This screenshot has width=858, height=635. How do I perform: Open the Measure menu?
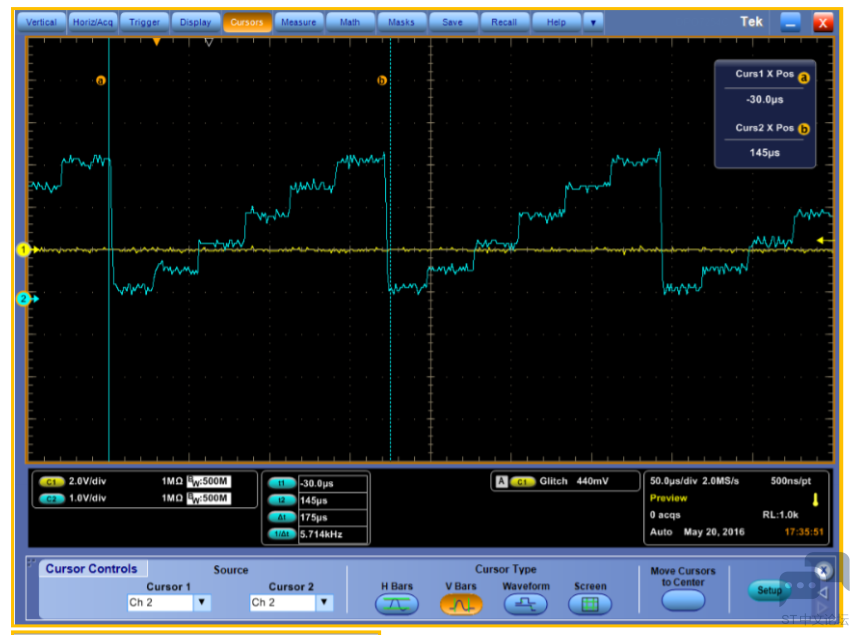click(x=298, y=22)
